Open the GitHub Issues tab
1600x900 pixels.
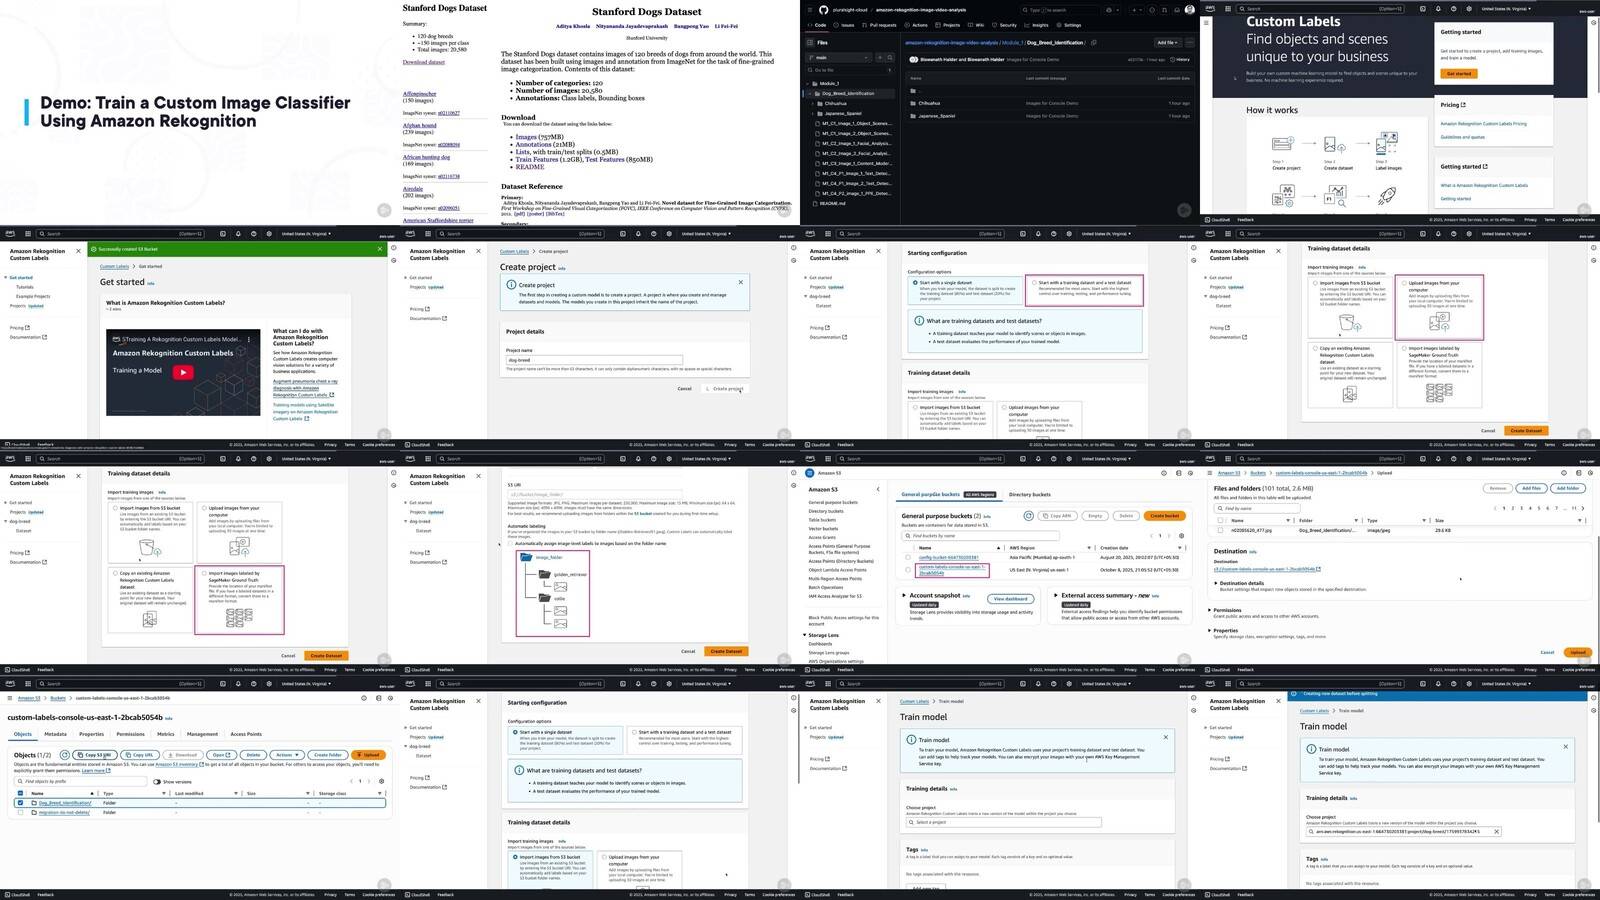click(845, 25)
